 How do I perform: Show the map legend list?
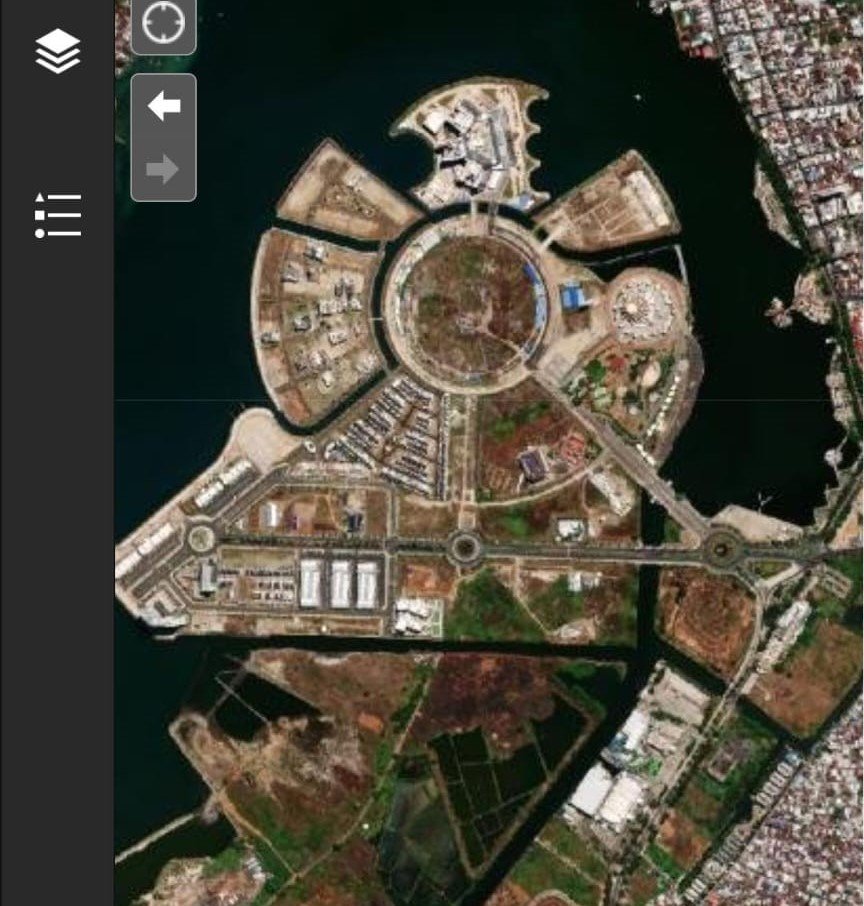coord(57,215)
